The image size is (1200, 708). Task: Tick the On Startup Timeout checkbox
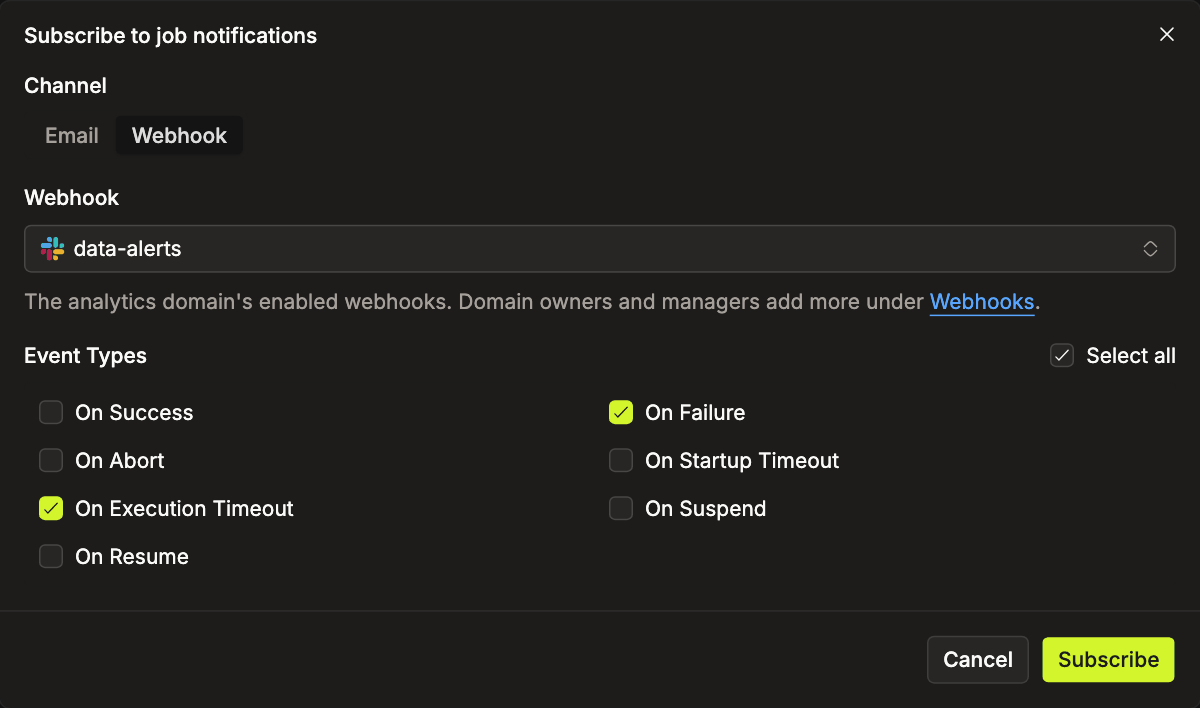click(x=621, y=460)
